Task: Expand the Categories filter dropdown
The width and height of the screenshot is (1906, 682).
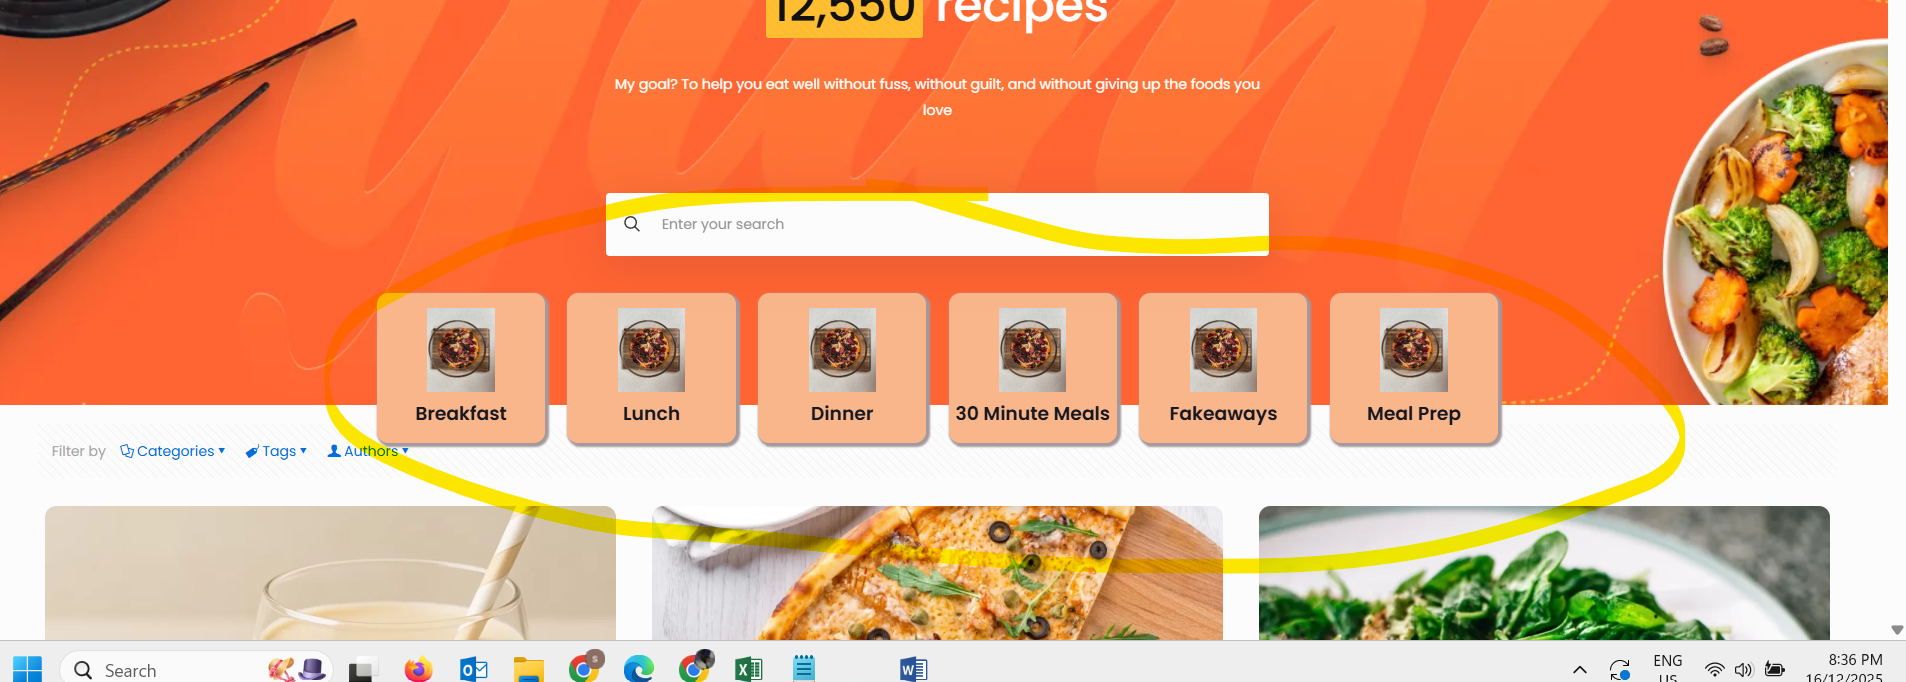Action: [x=173, y=451]
